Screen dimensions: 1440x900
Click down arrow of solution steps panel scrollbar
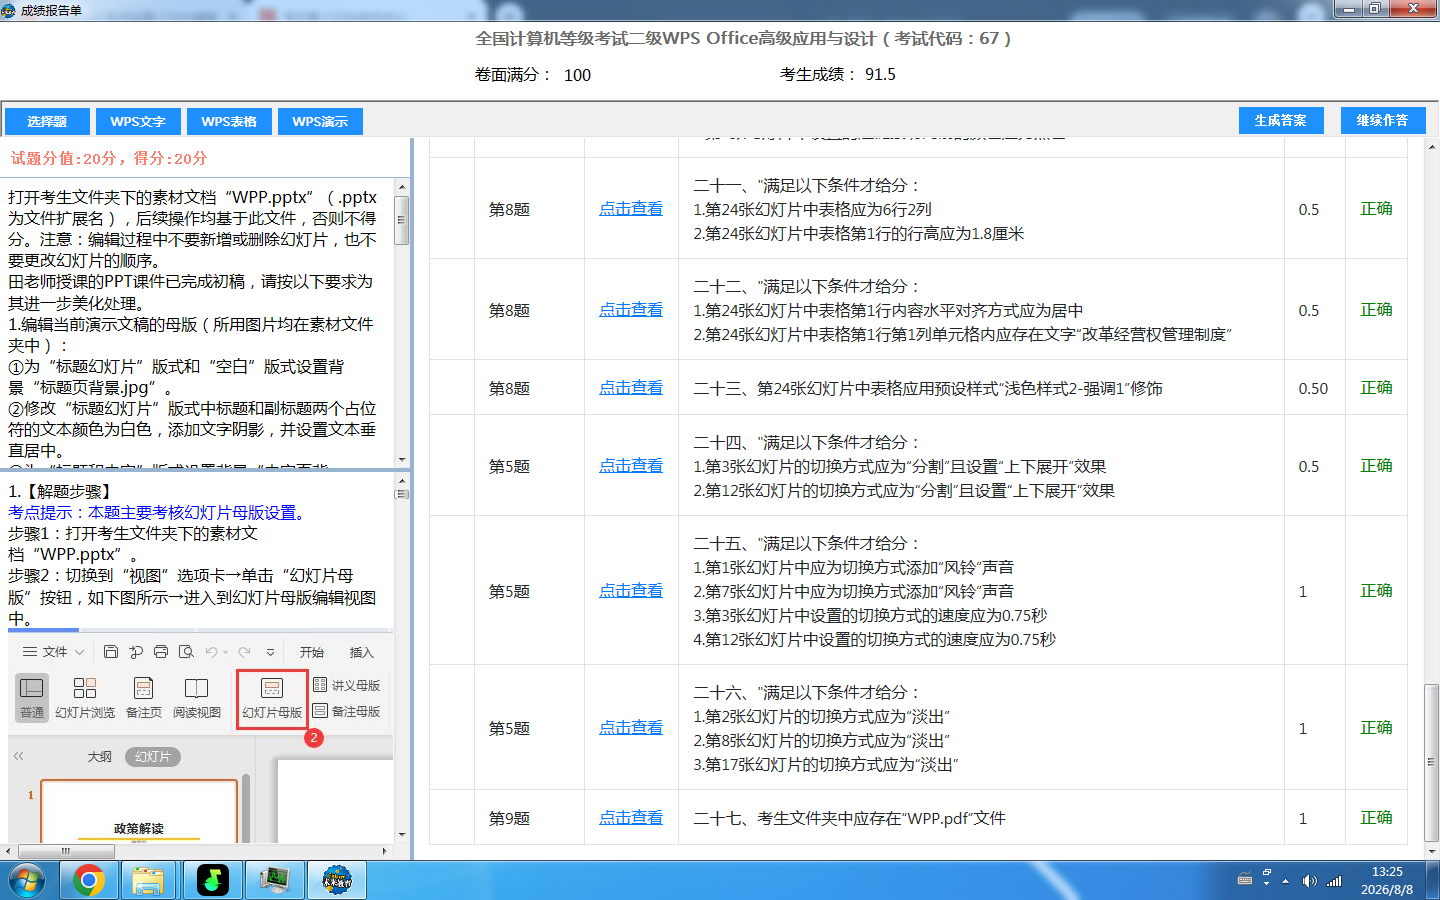click(402, 834)
